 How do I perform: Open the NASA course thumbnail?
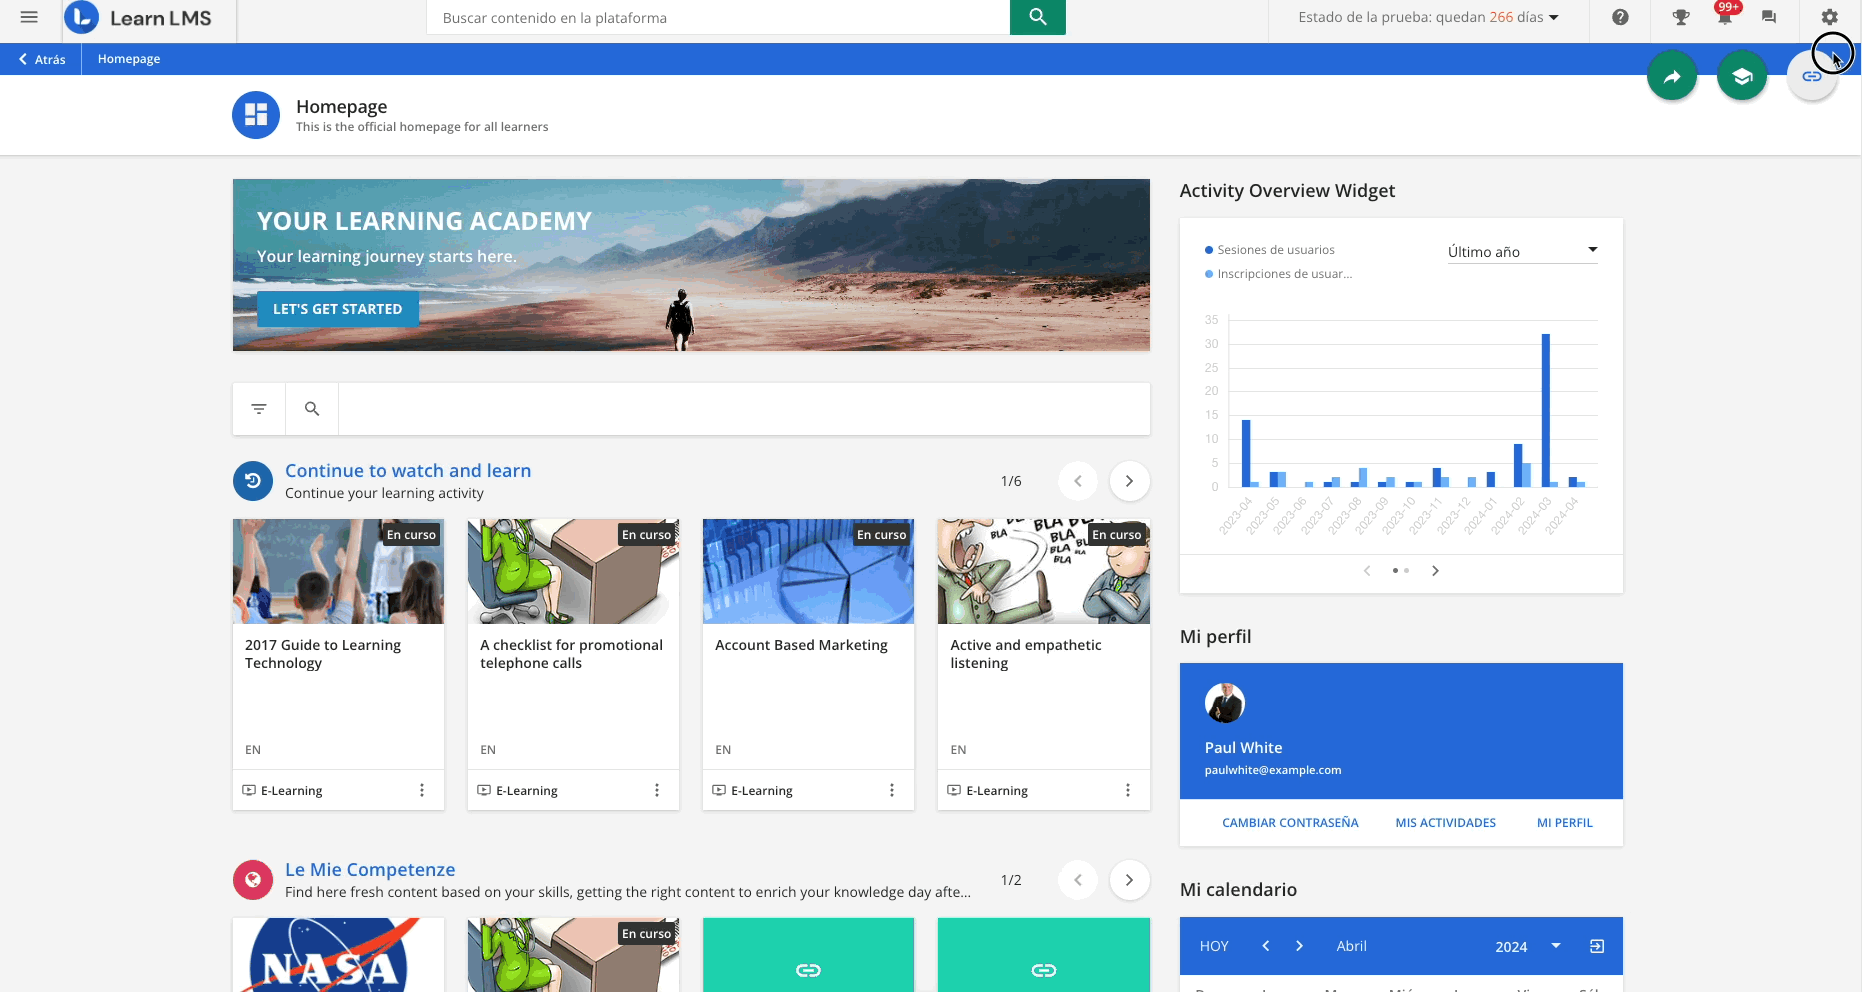pyautogui.click(x=338, y=955)
